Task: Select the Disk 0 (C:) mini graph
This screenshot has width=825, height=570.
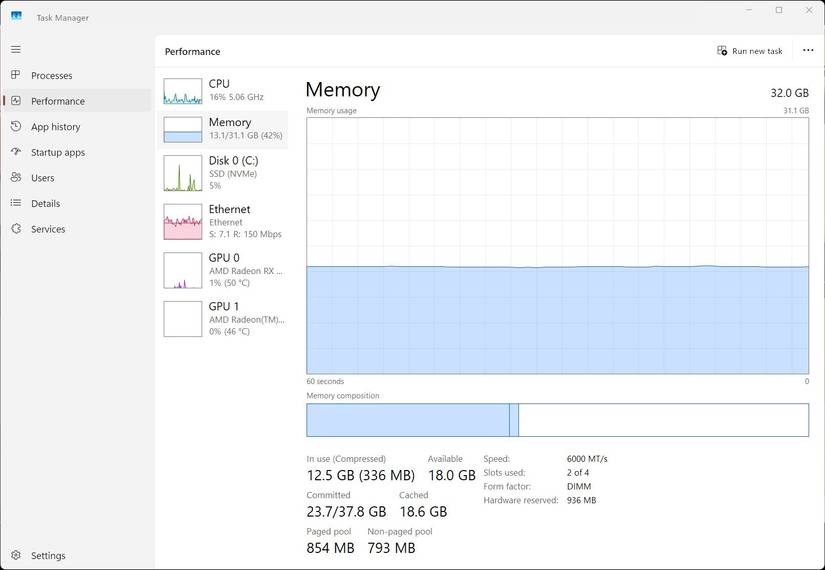Action: coord(183,173)
